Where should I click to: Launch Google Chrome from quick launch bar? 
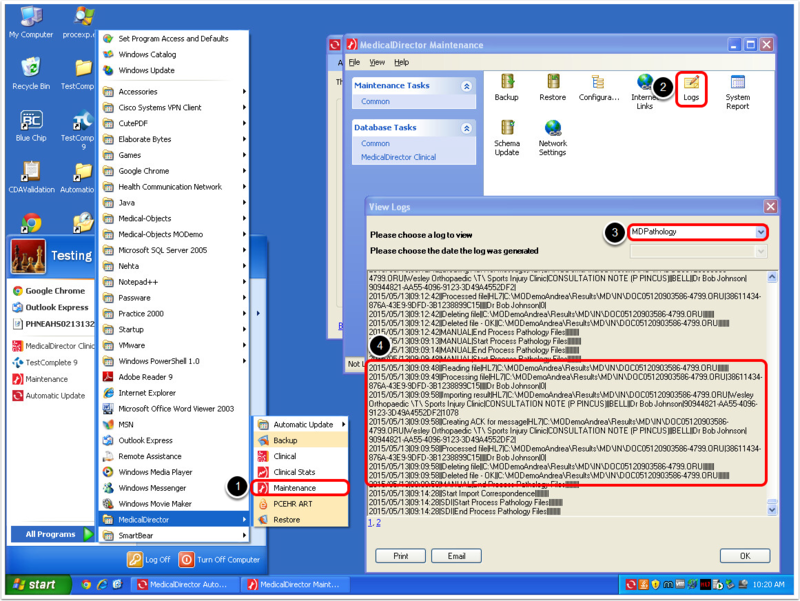point(86,585)
